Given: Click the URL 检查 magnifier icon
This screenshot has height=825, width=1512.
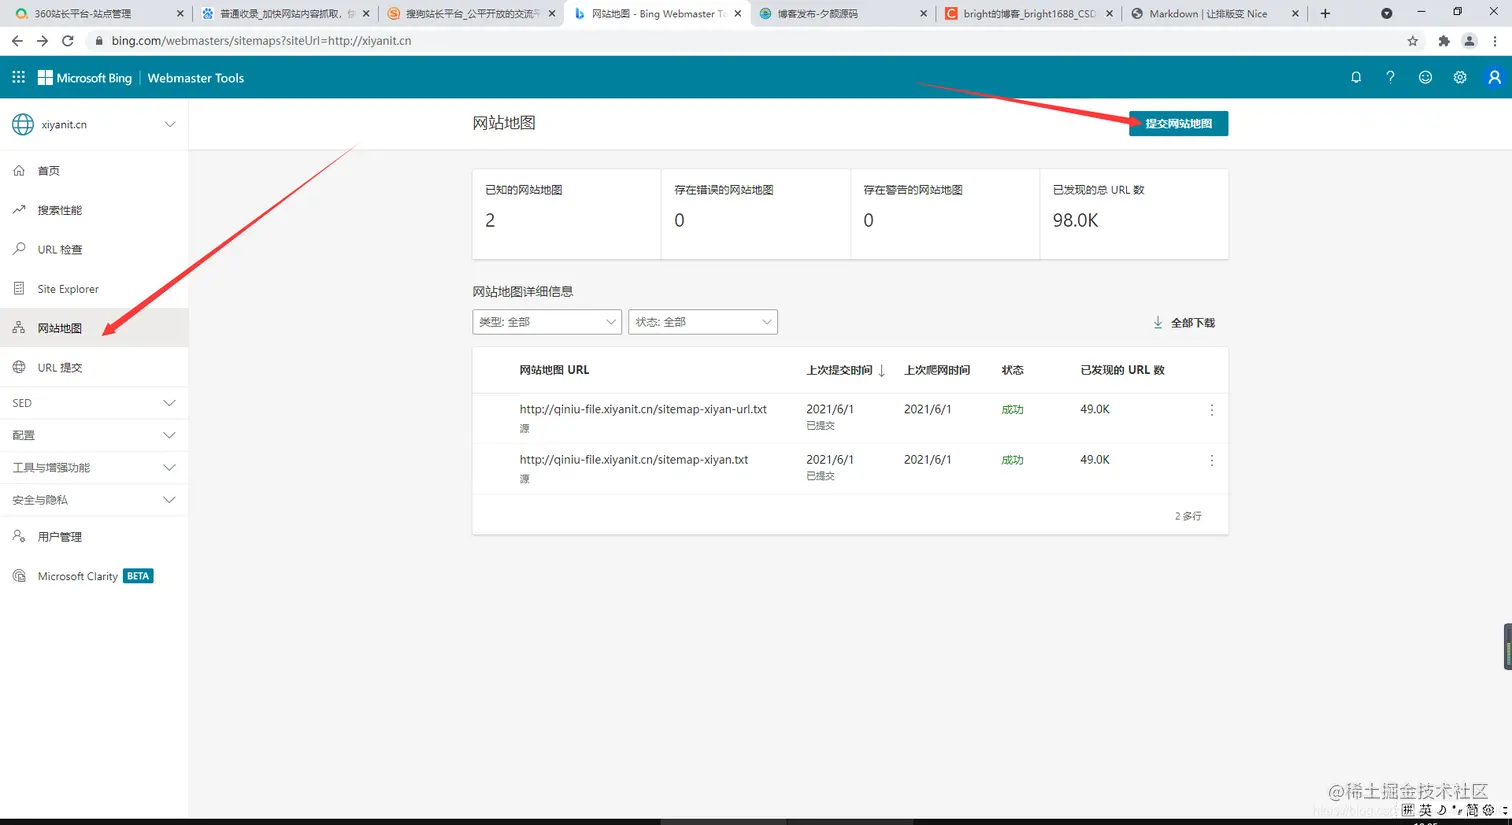Looking at the screenshot, I should coord(19,249).
